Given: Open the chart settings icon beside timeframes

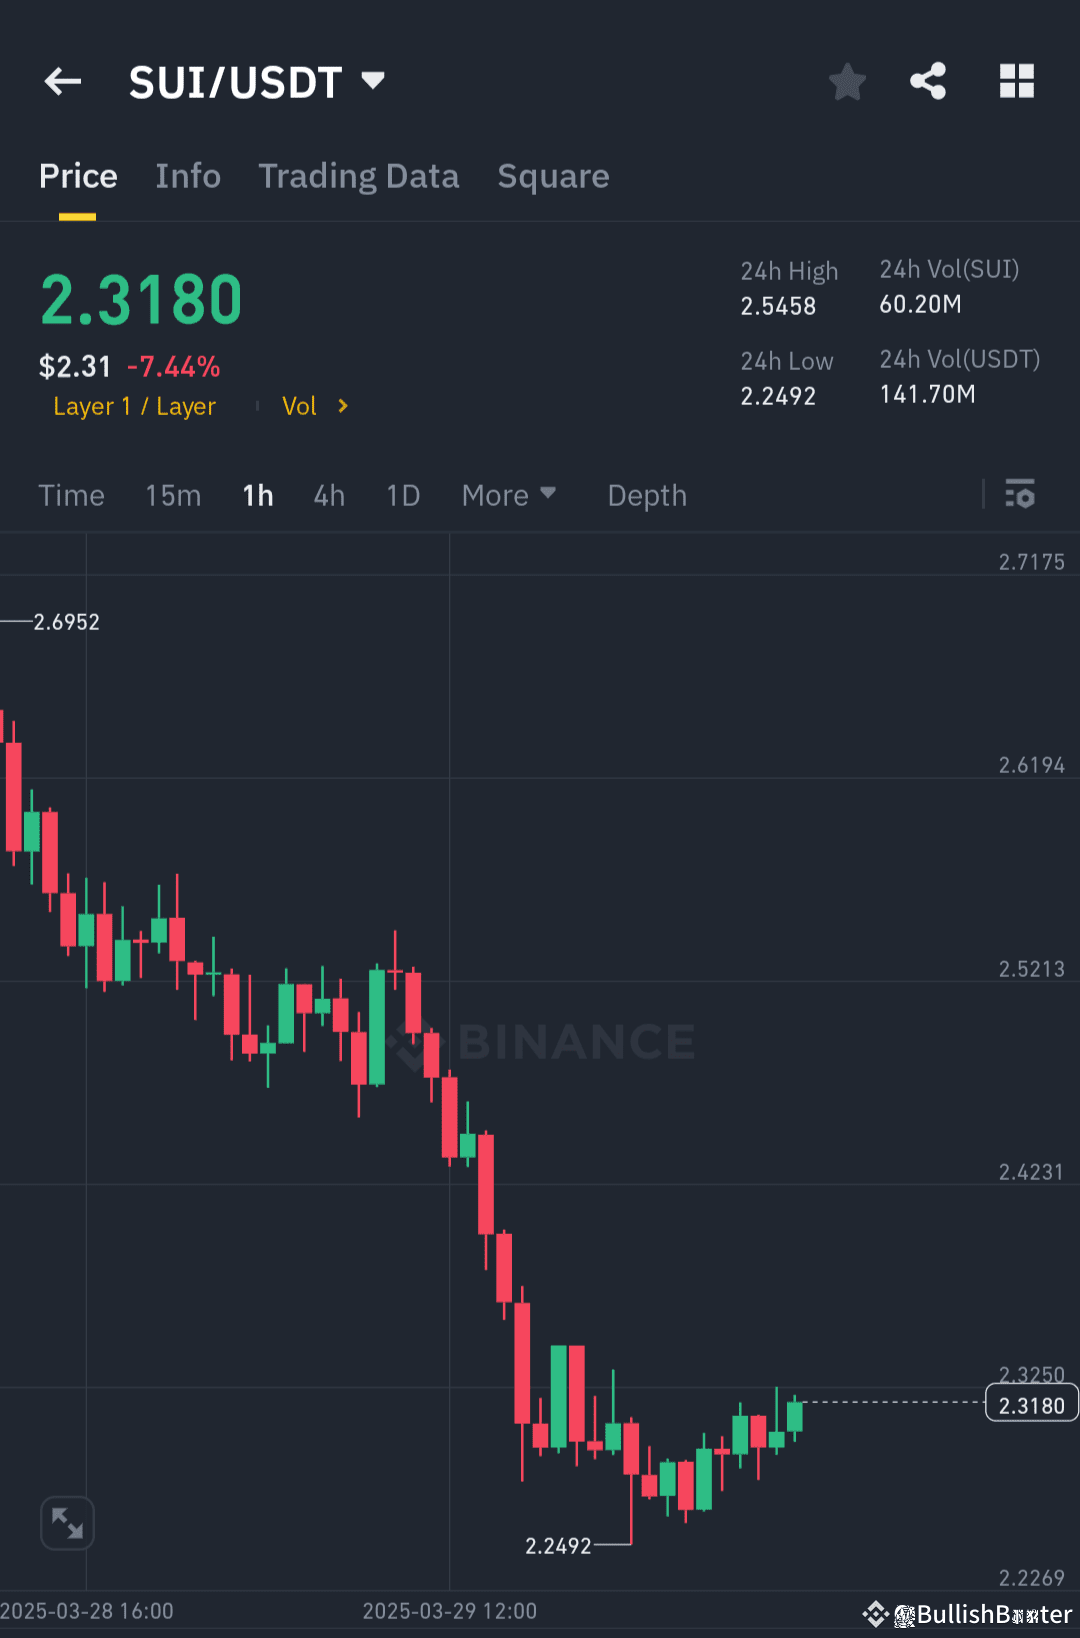Looking at the screenshot, I should coord(1020,495).
